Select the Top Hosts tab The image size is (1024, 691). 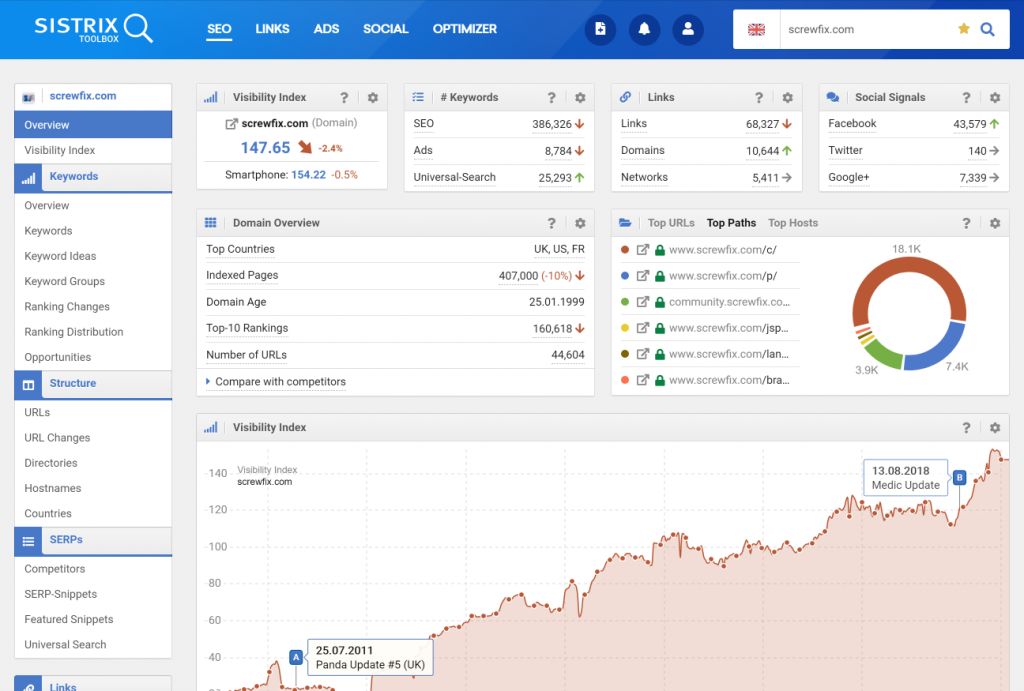click(x=792, y=223)
